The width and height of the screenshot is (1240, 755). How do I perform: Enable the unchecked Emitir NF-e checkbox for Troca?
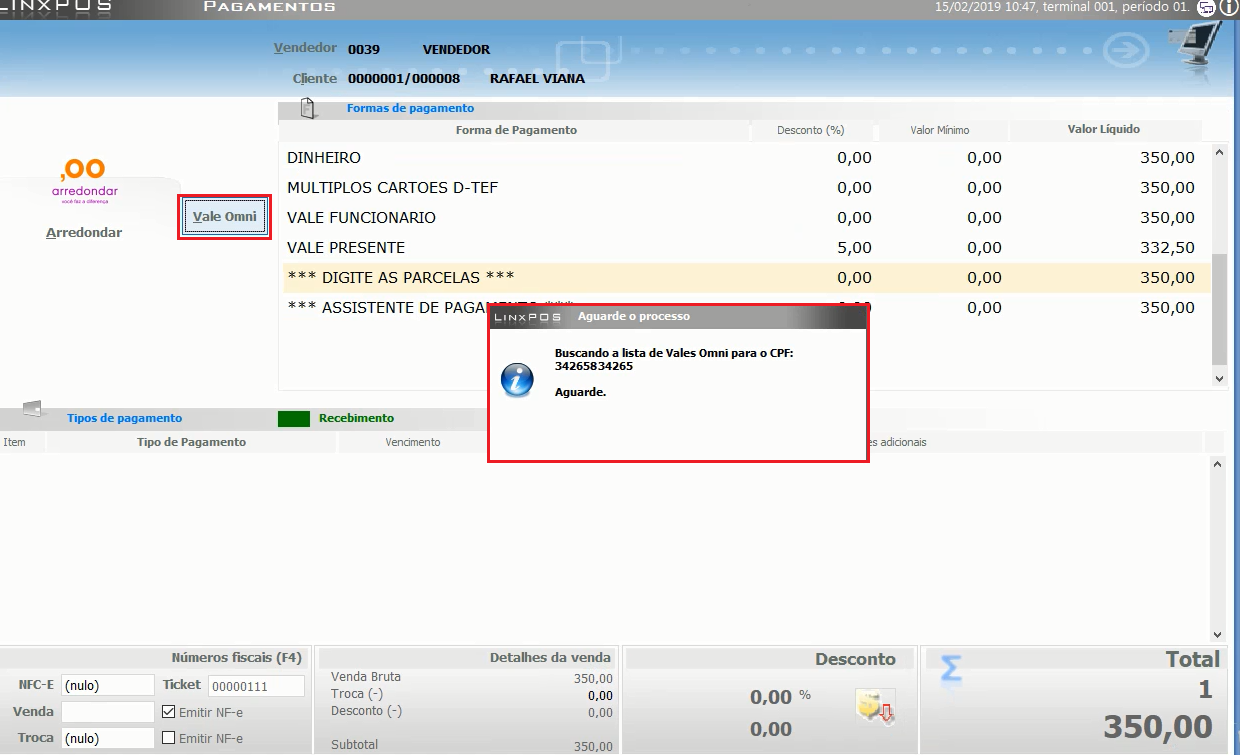pos(168,738)
